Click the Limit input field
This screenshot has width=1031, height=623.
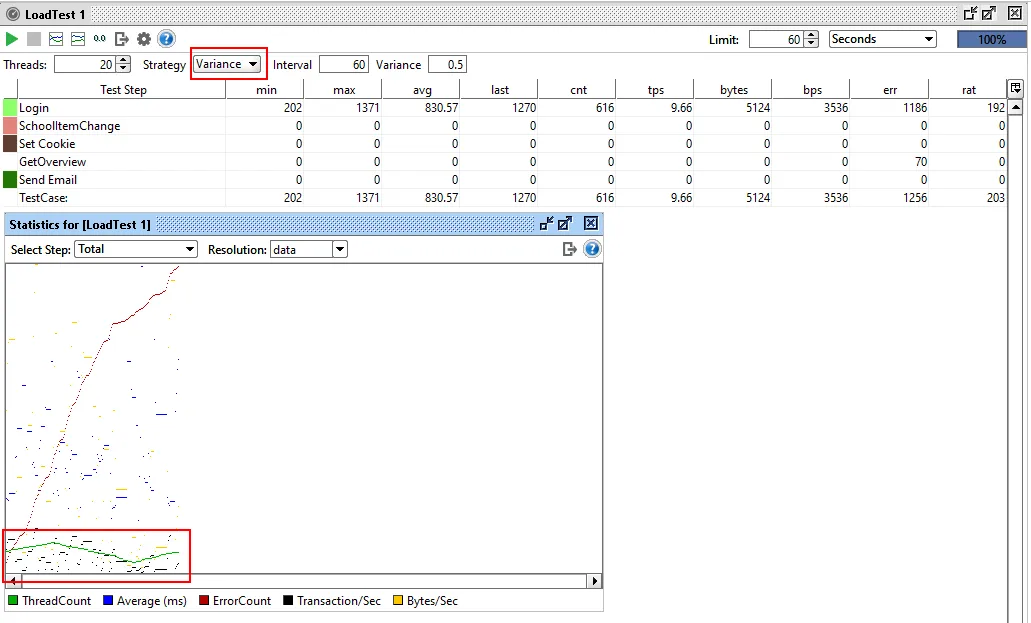(x=777, y=39)
